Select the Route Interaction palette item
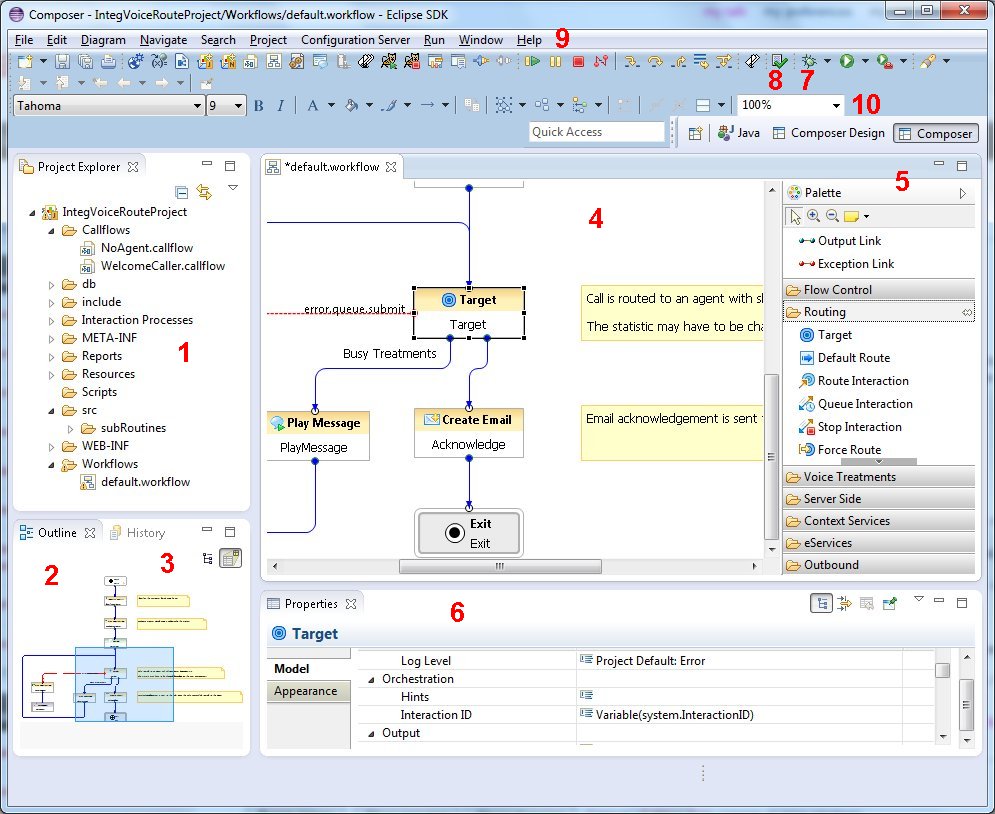 [x=854, y=381]
